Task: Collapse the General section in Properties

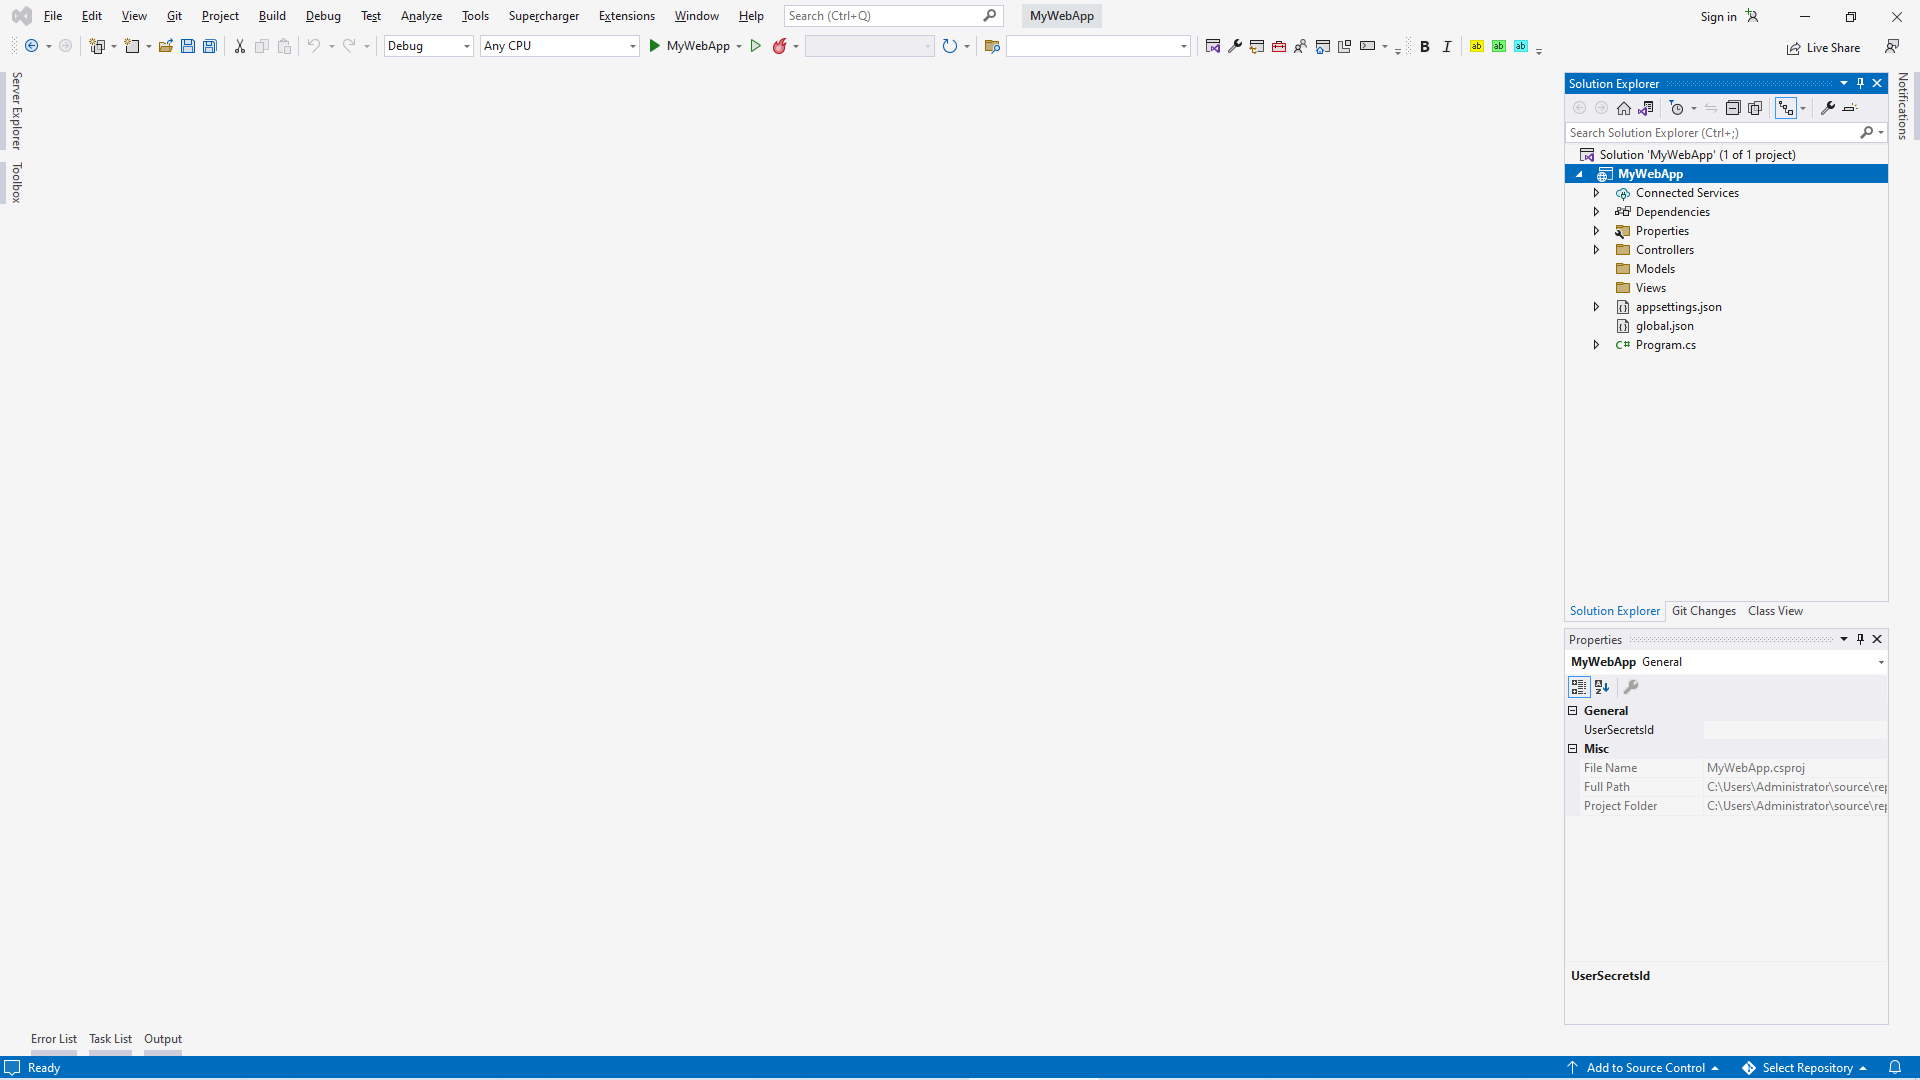Action: 1573,711
